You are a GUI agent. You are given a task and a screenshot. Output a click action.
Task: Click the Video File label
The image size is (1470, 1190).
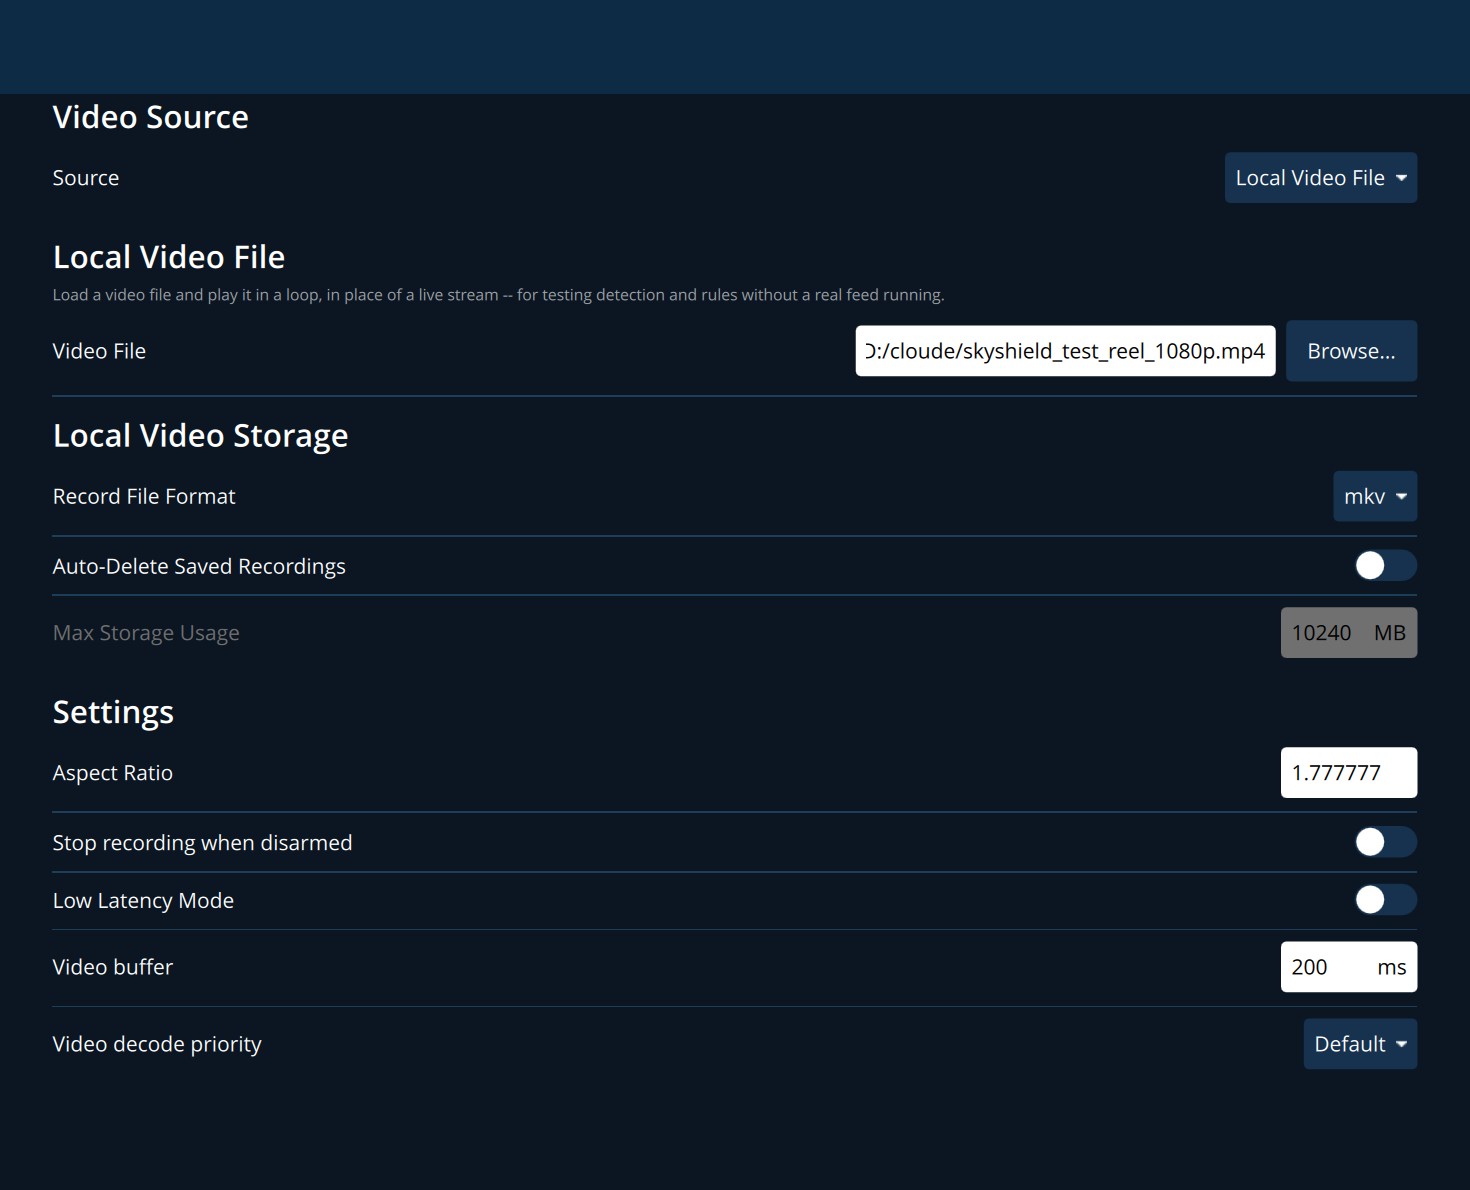point(99,351)
